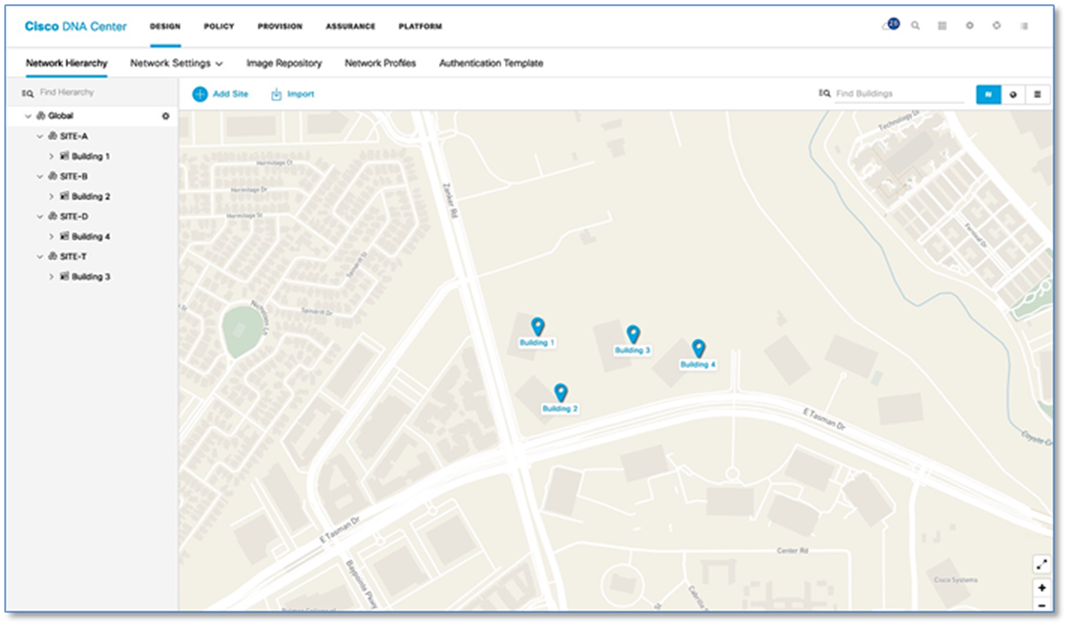1068x626 pixels.
Task: Click the fullscreen expand map icon
Action: coord(1041,564)
